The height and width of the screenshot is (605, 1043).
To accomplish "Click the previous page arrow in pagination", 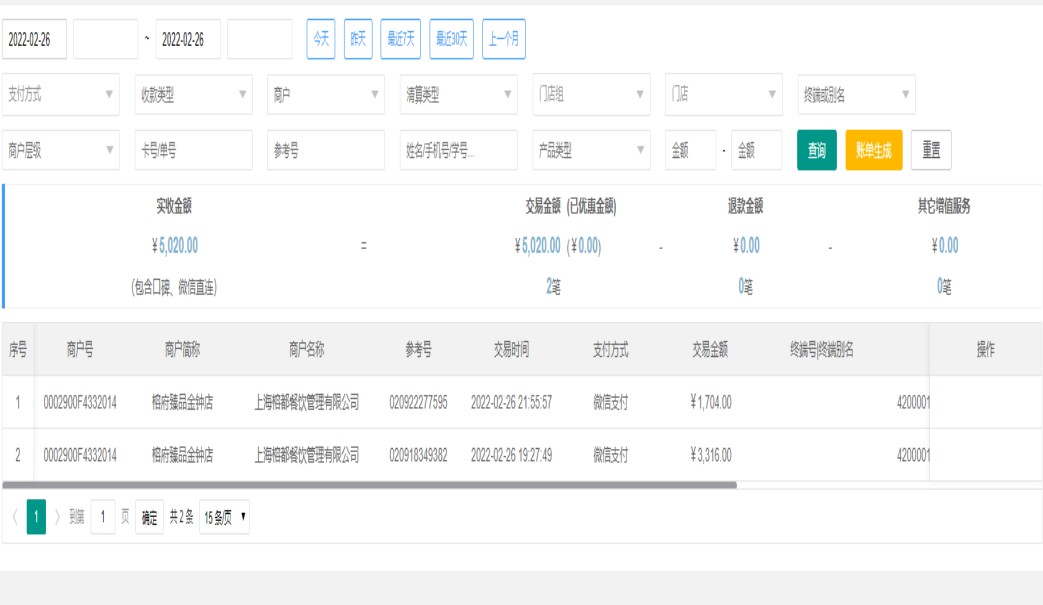I will coord(14,517).
